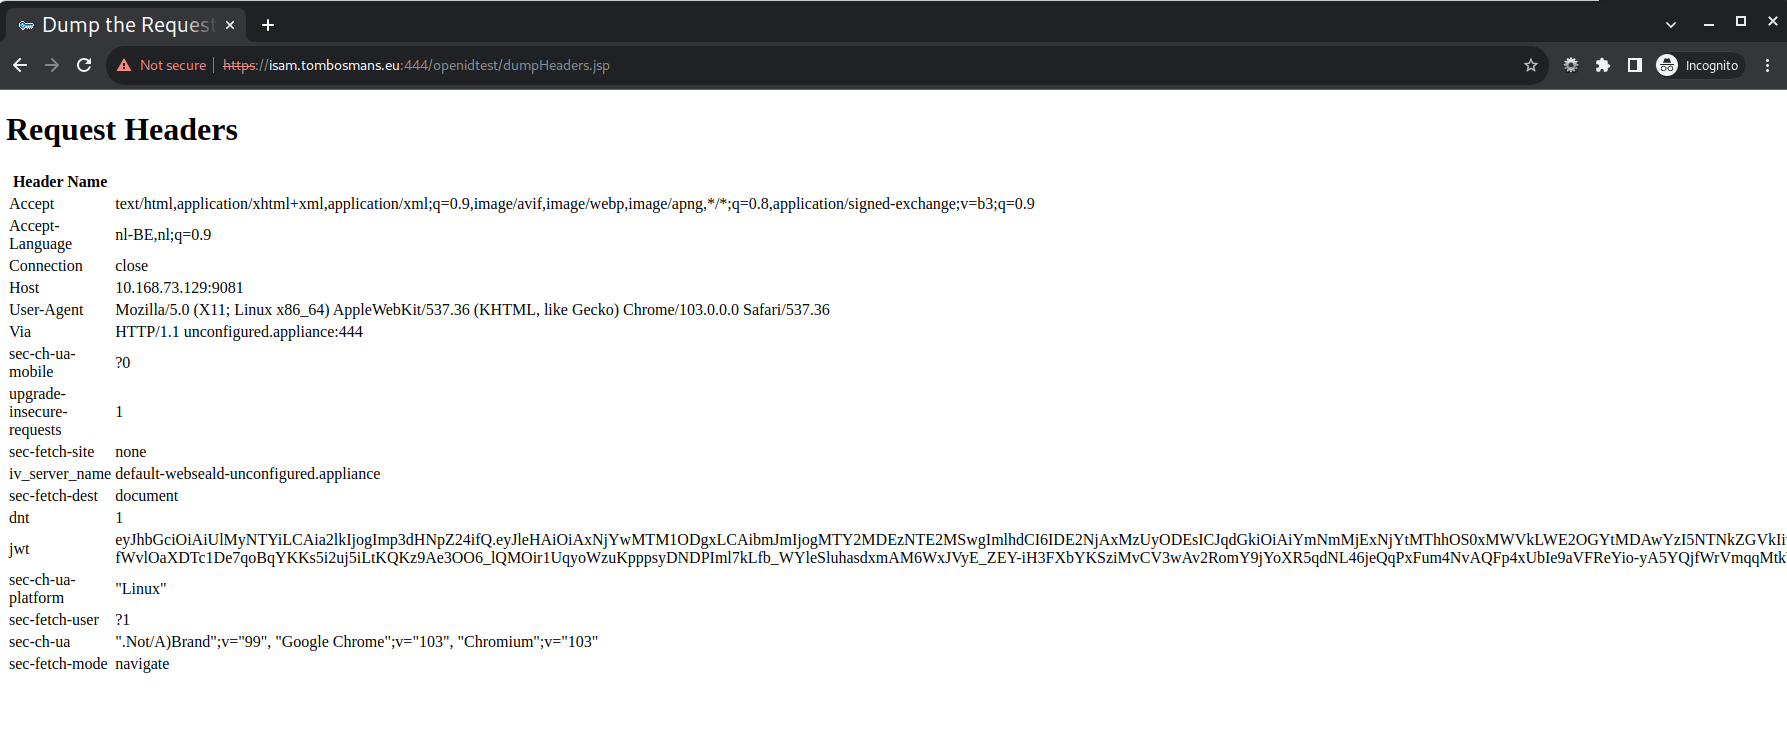Close the Dump the Request tab
The height and width of the screenshot is (740, 1787).
(x=230, y=25)
